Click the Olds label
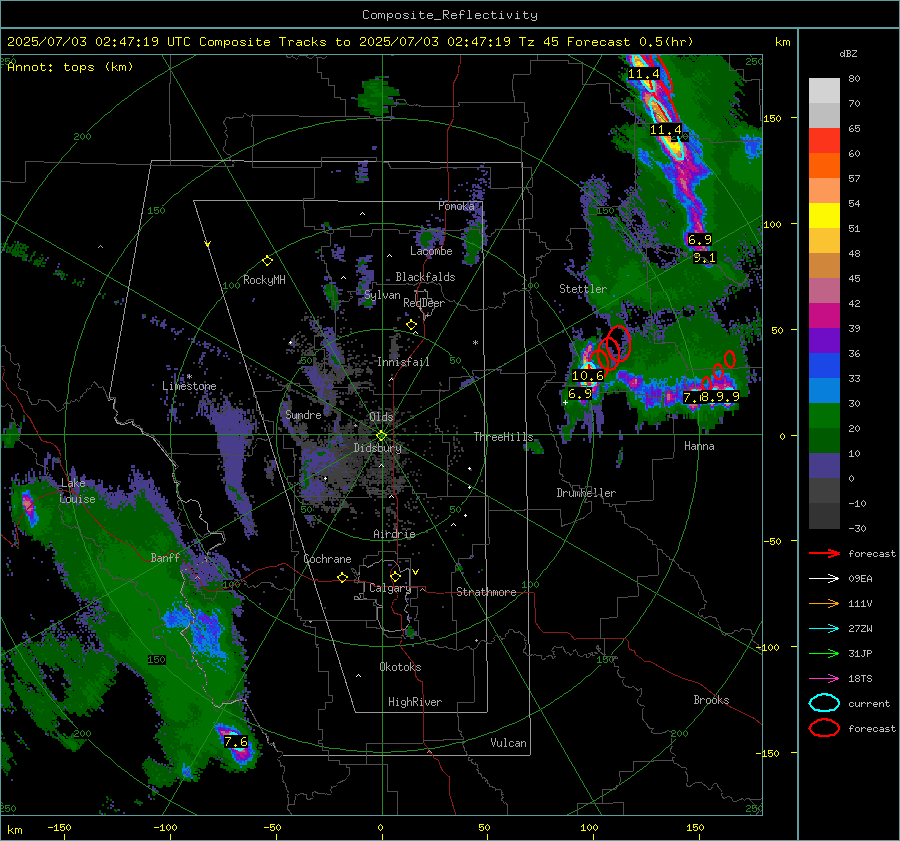Screen dimensions: 900x841 (381, 417)
